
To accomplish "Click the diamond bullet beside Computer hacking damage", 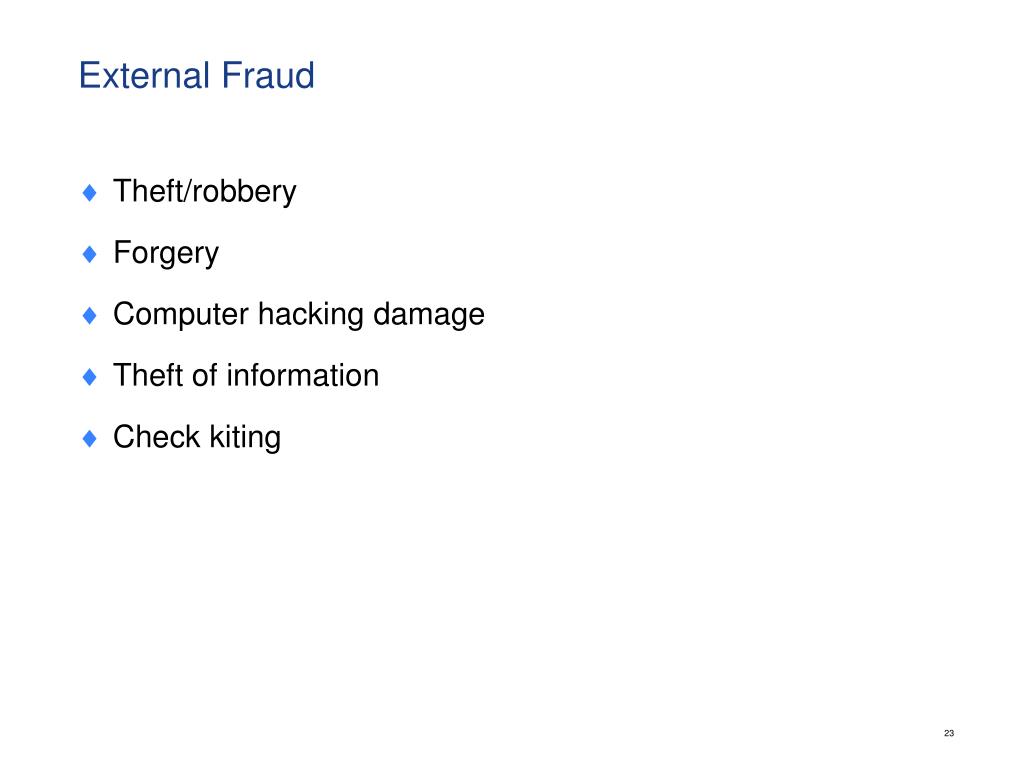I will [90, 315].
